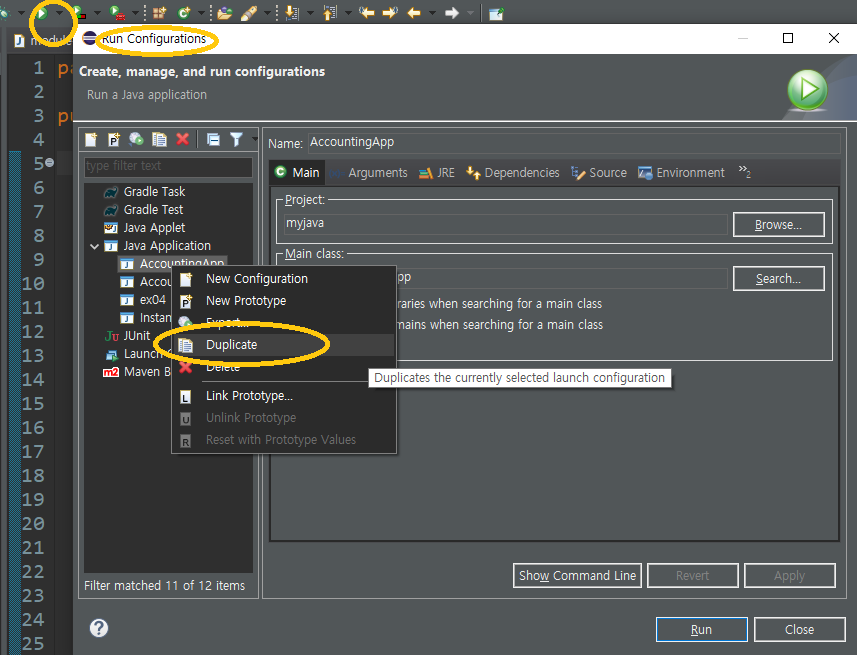Choose Link Prototype... from context menu
This screenshot has width=857, height=655.
tap(284, 396)
